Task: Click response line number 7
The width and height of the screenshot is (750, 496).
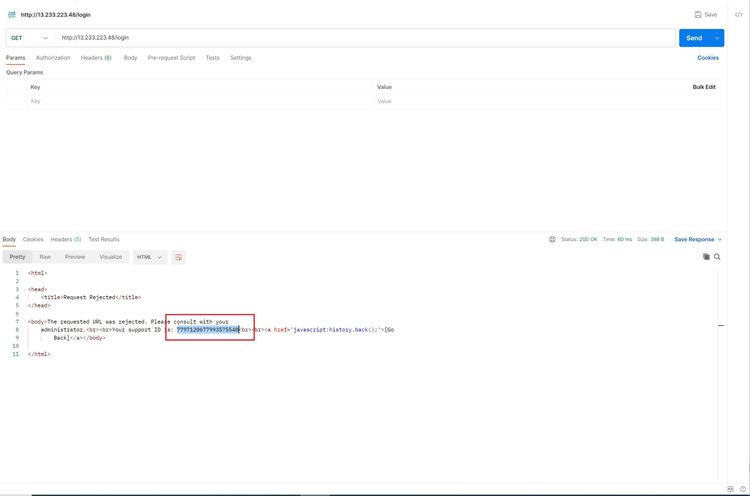Action: [x=17, y=322]
